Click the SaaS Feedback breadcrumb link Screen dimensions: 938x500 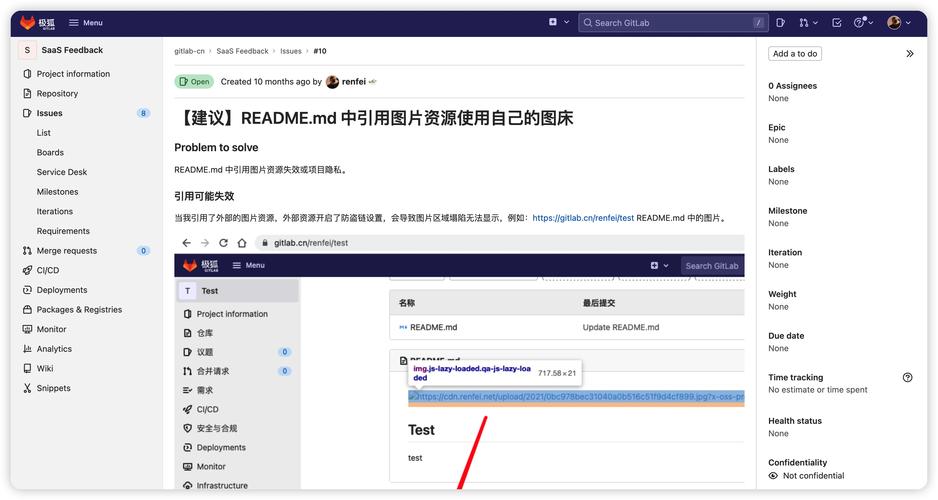pos(242,51)
